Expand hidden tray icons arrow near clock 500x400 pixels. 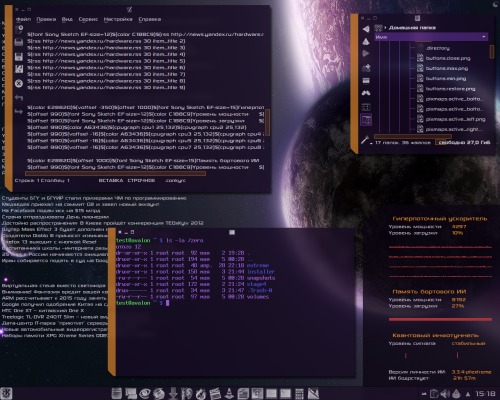click(x=468, y=394)
